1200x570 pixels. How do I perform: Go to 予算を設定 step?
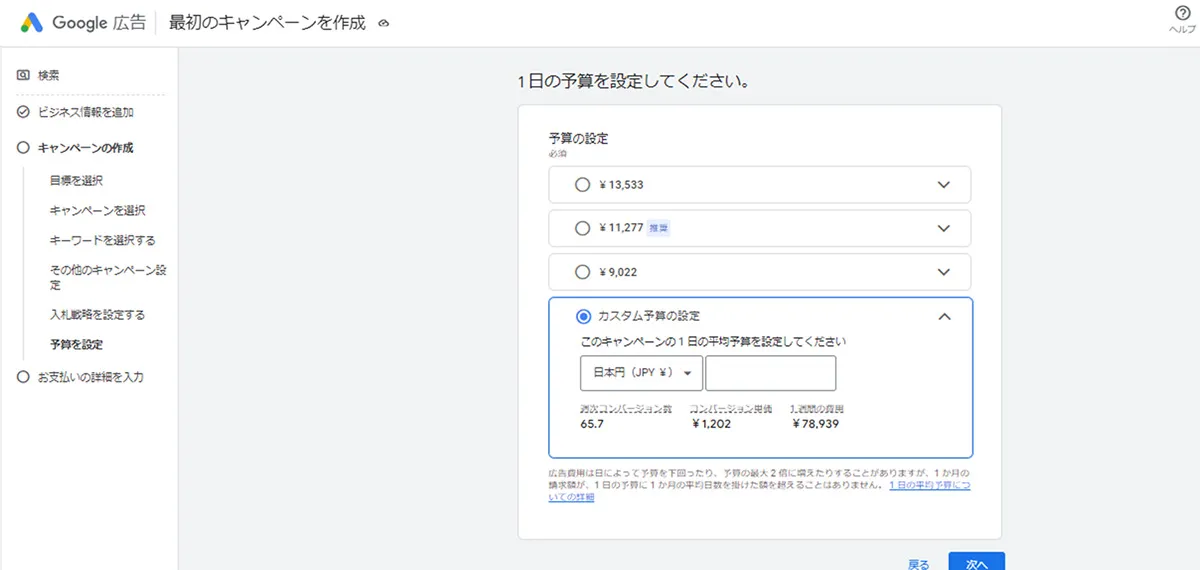[76, 345]
